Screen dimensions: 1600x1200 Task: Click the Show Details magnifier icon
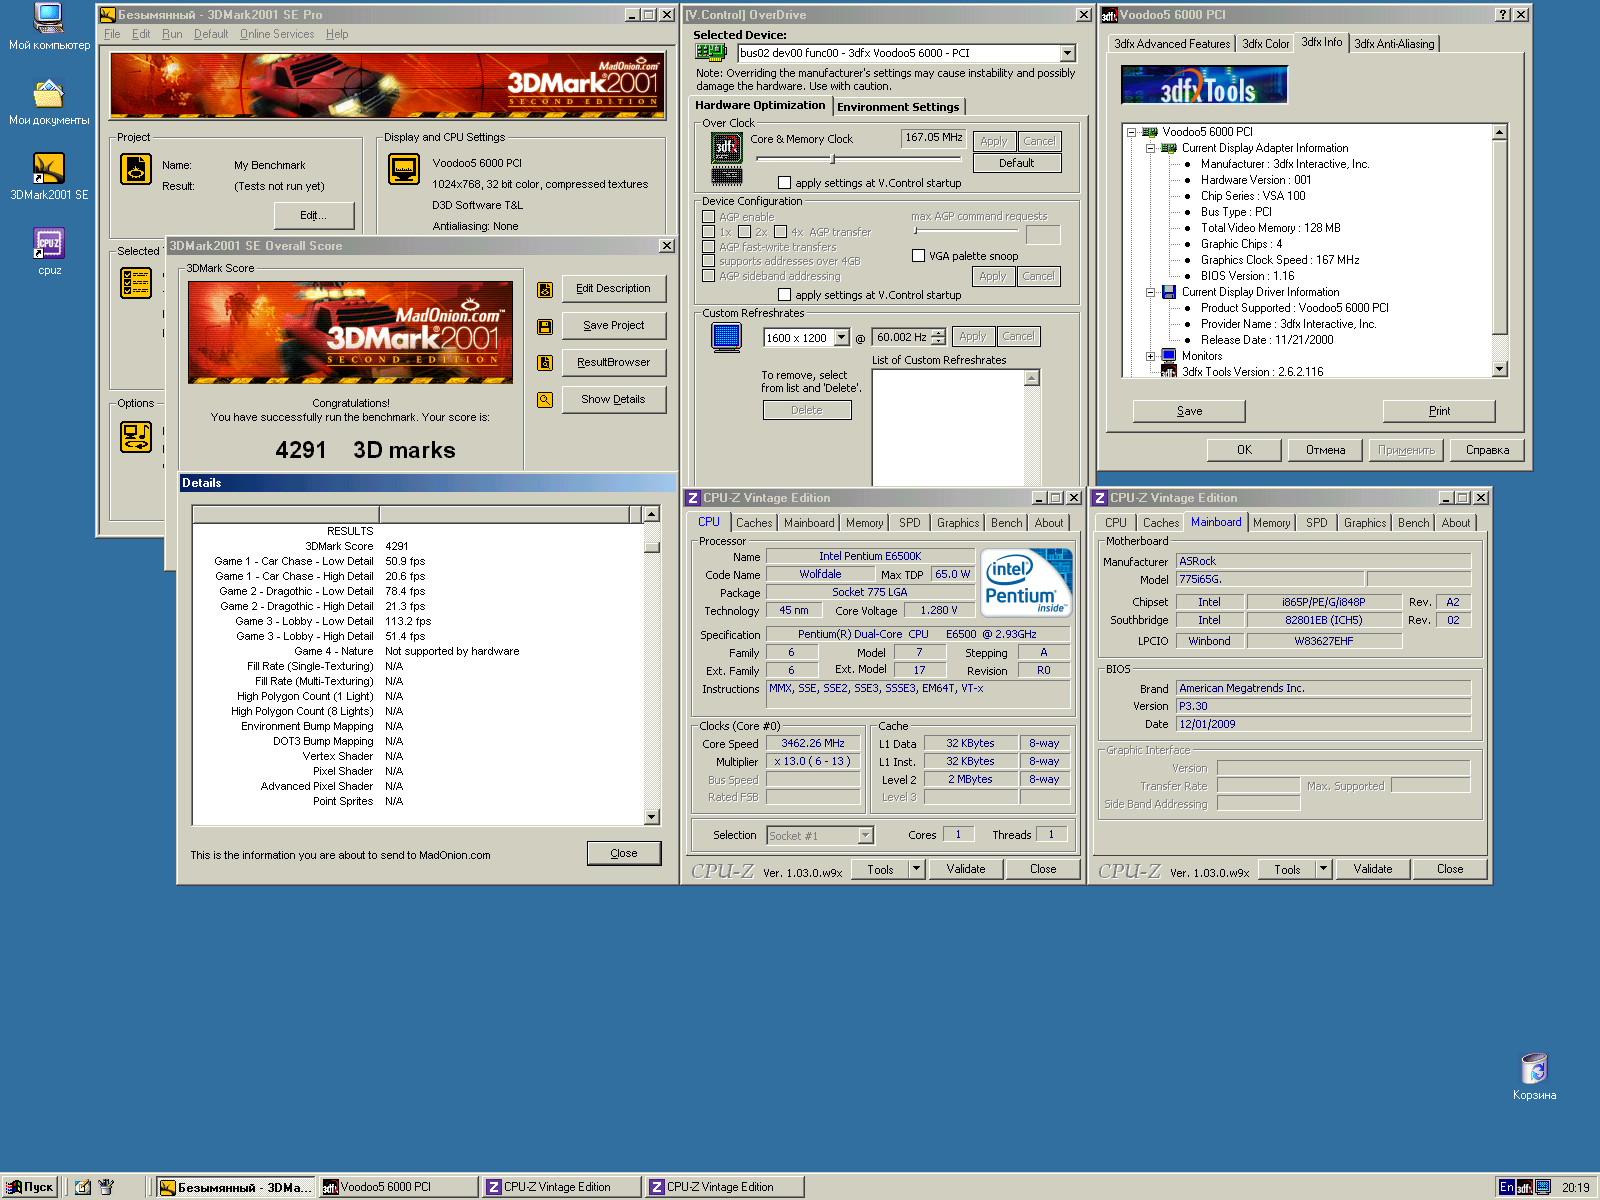pyautogui.click(x=545, y=400)
